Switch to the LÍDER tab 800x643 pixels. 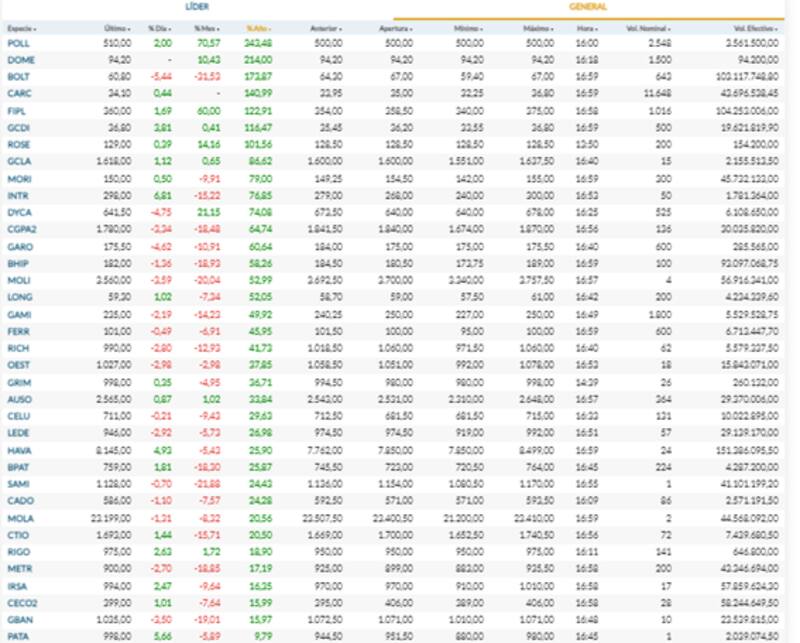197,7
